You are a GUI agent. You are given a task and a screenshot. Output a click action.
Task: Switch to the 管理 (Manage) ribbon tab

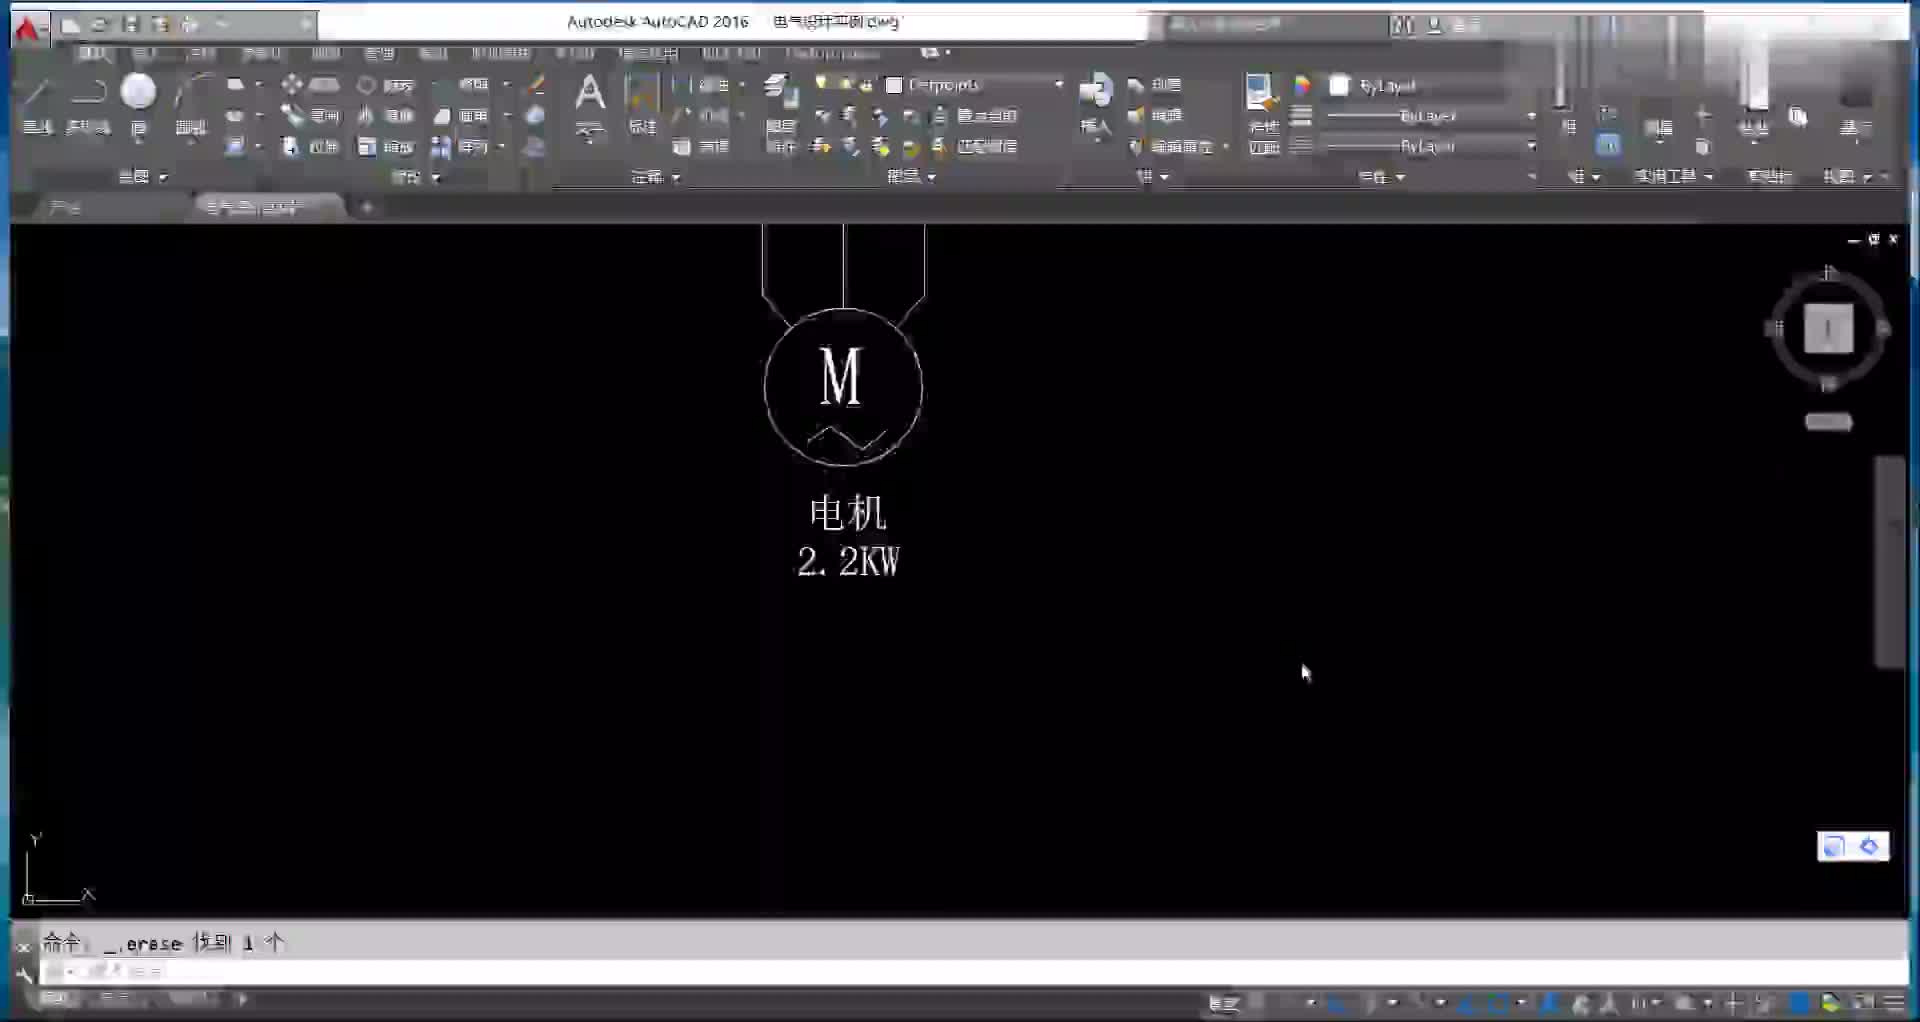pyautogui.click(x=379, y=53)
